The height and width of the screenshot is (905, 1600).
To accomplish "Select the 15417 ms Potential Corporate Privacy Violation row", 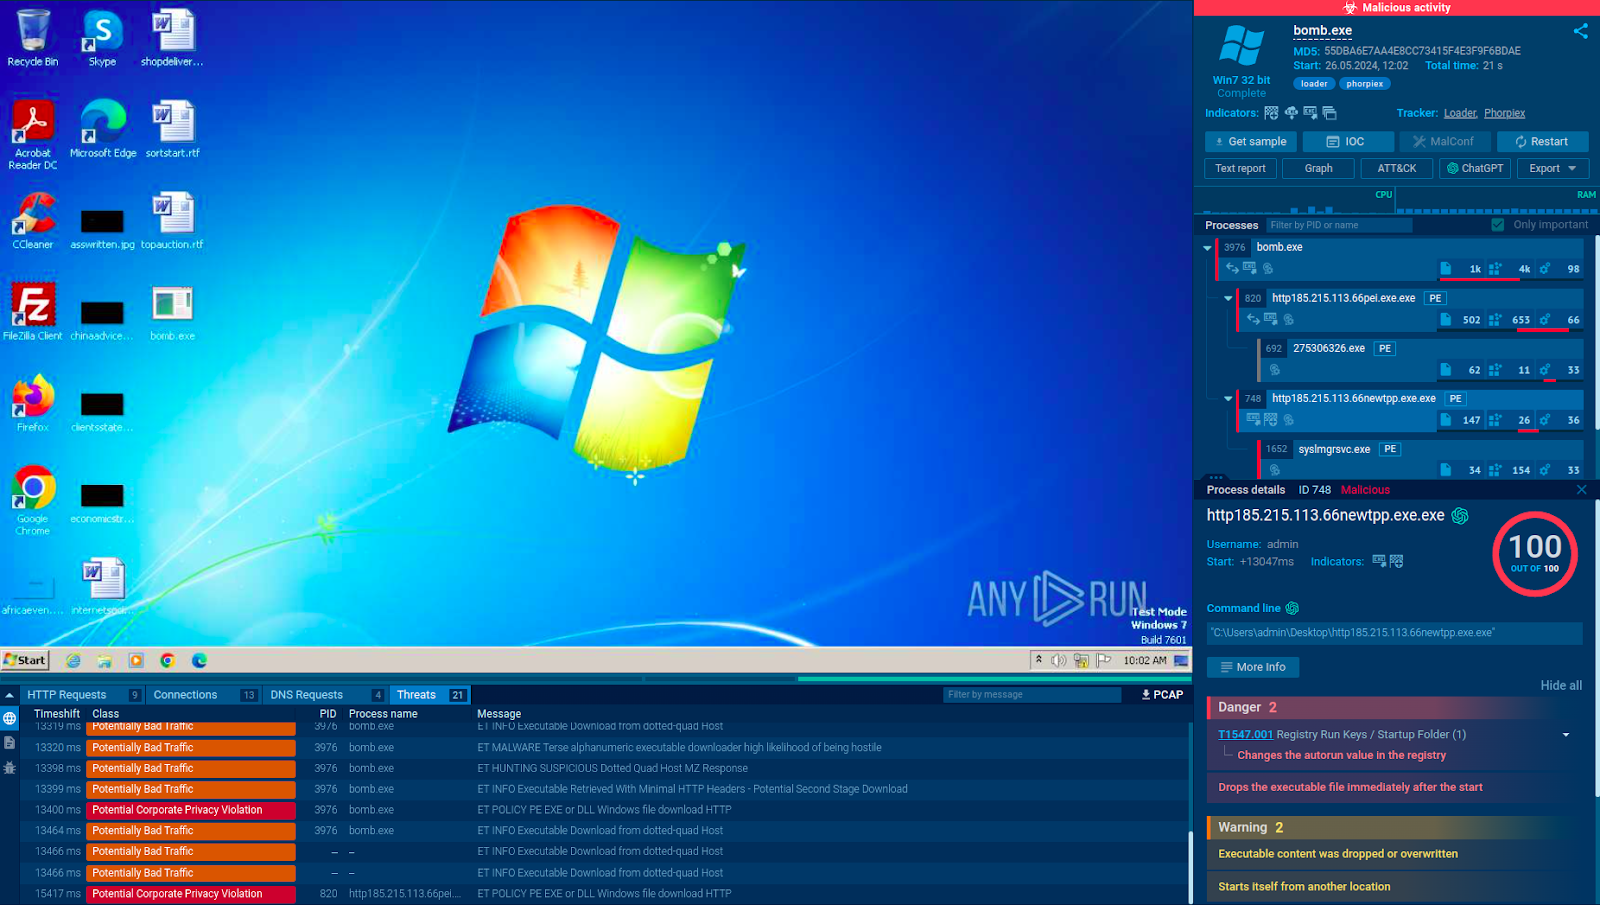I will [605, 894].
